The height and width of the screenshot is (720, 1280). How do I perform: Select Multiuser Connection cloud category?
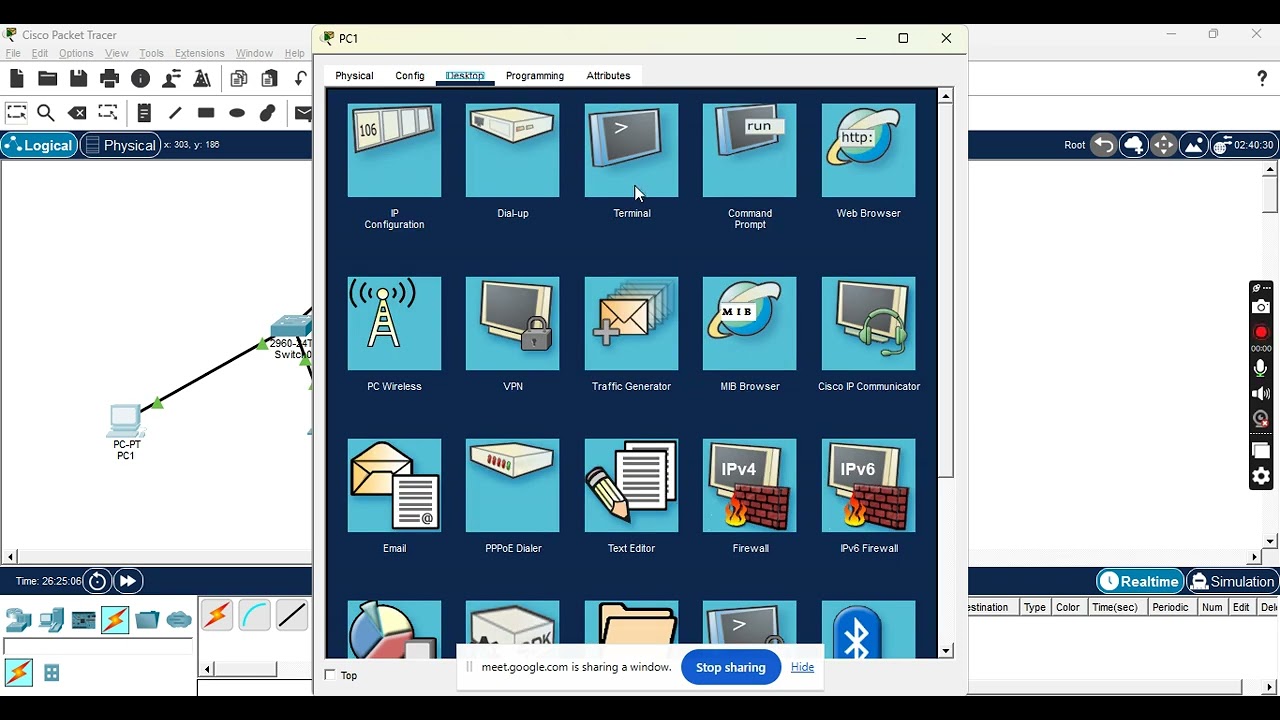coord(179,620)
